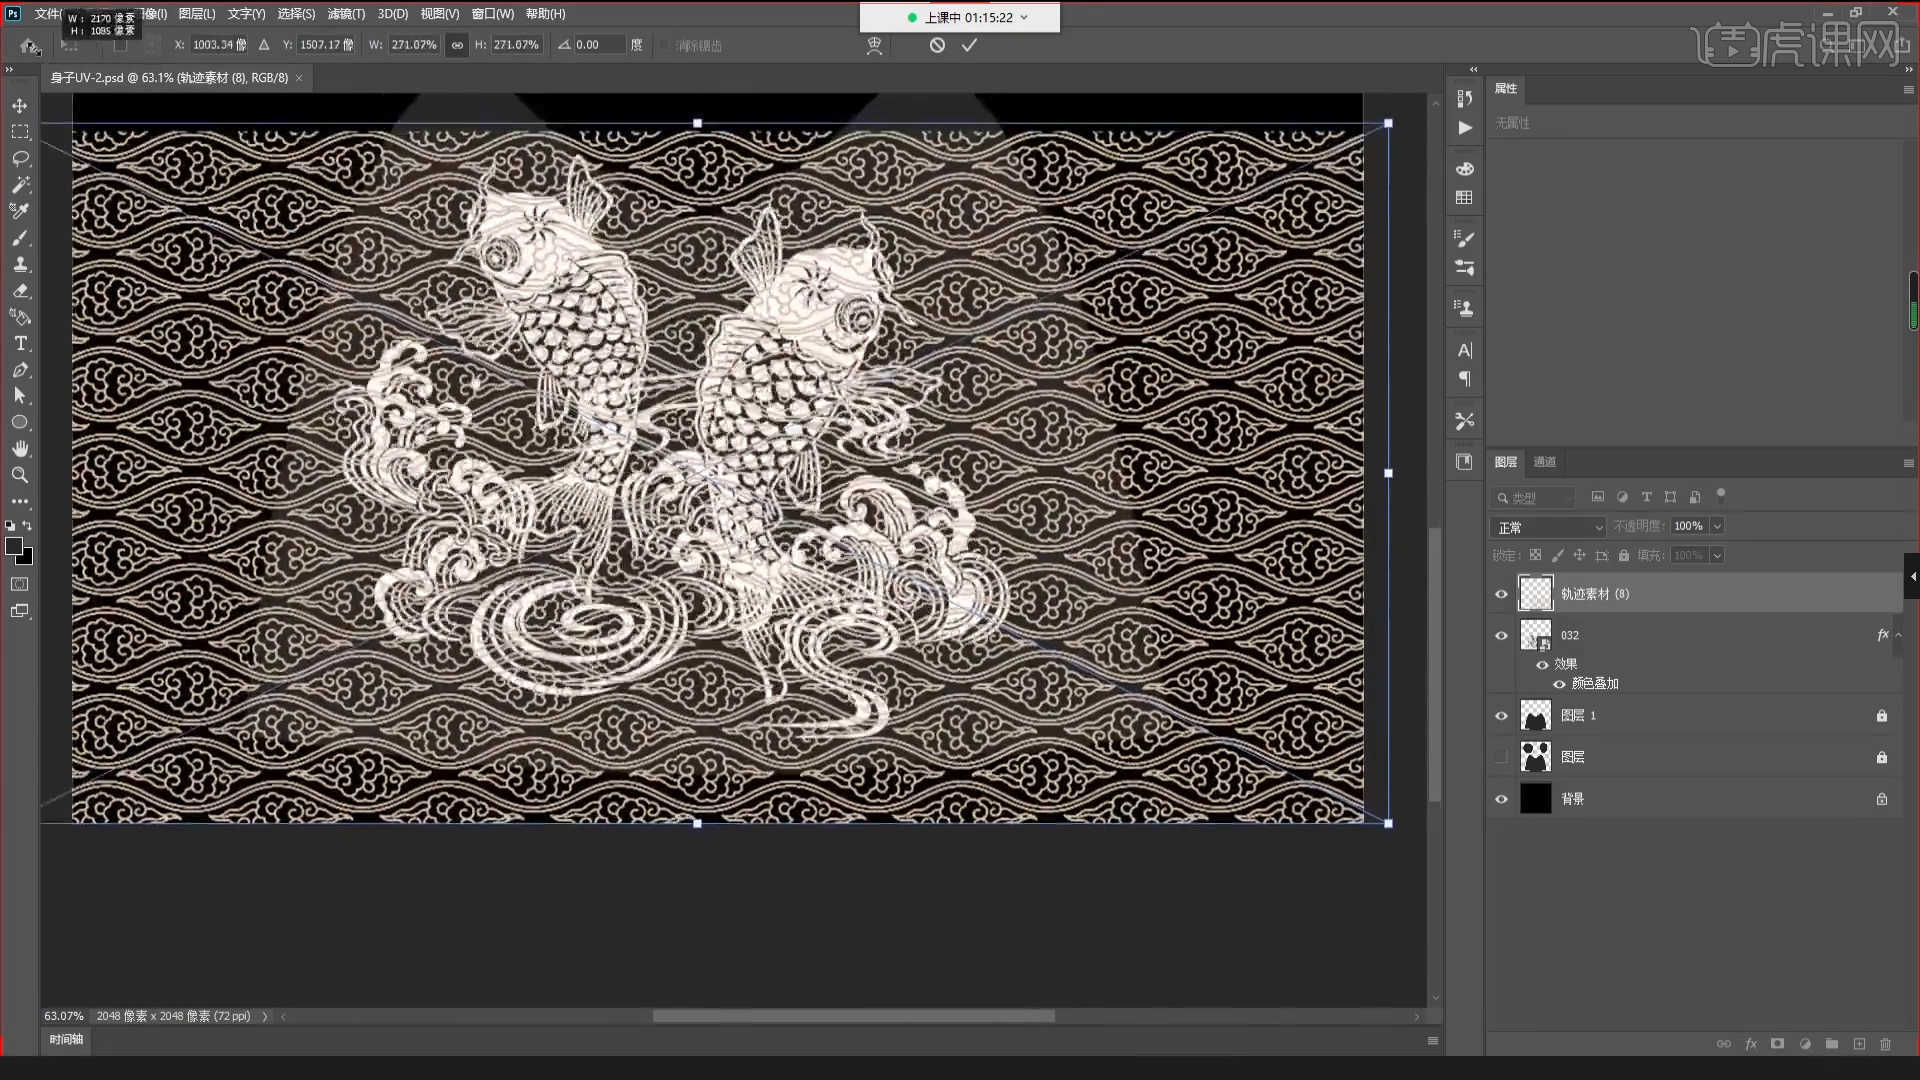This screenshot has height=1080, width=1920.
Task: Open the History panel icon
Action: [x=1465, y=98]
